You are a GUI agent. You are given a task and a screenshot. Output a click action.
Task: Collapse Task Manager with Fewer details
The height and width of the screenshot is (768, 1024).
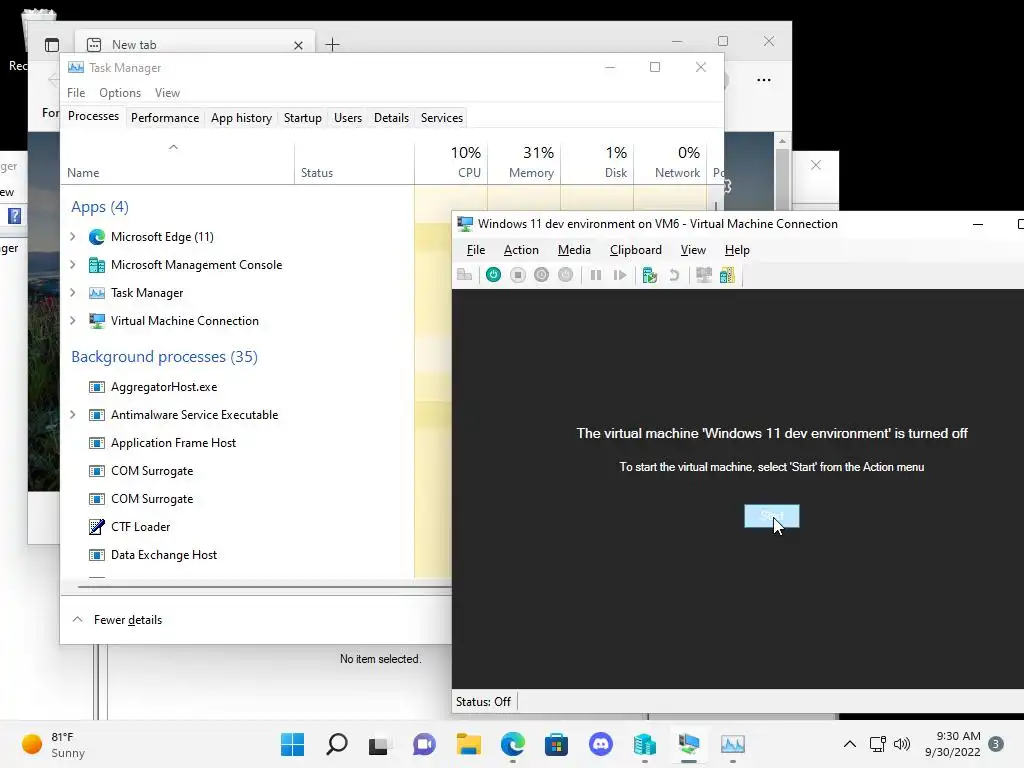(118, 620)
